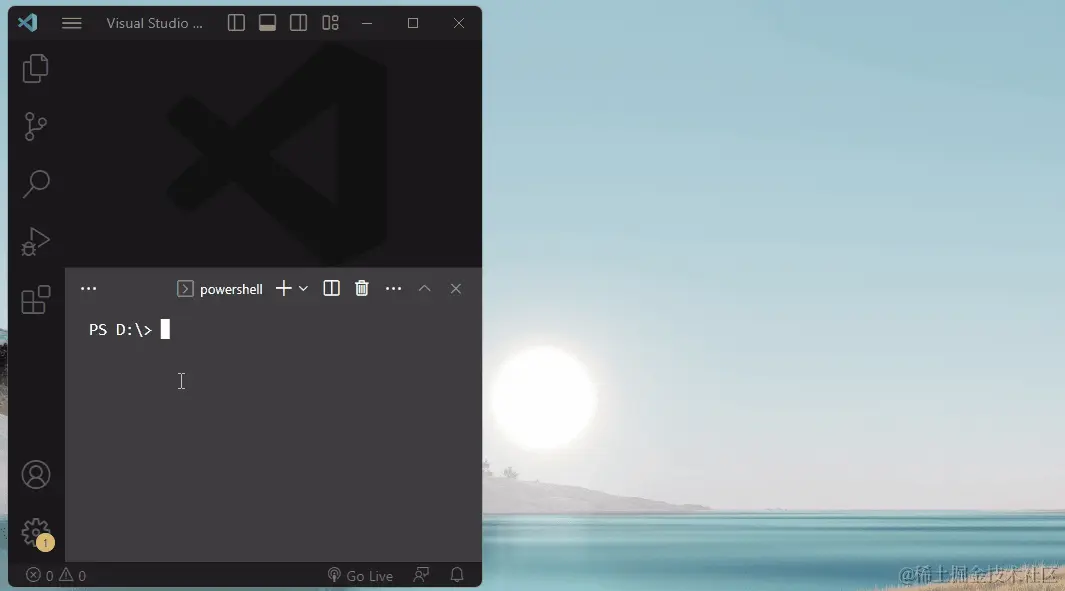
Task: Open Manage settings gear menu
Action: (37, 533)
